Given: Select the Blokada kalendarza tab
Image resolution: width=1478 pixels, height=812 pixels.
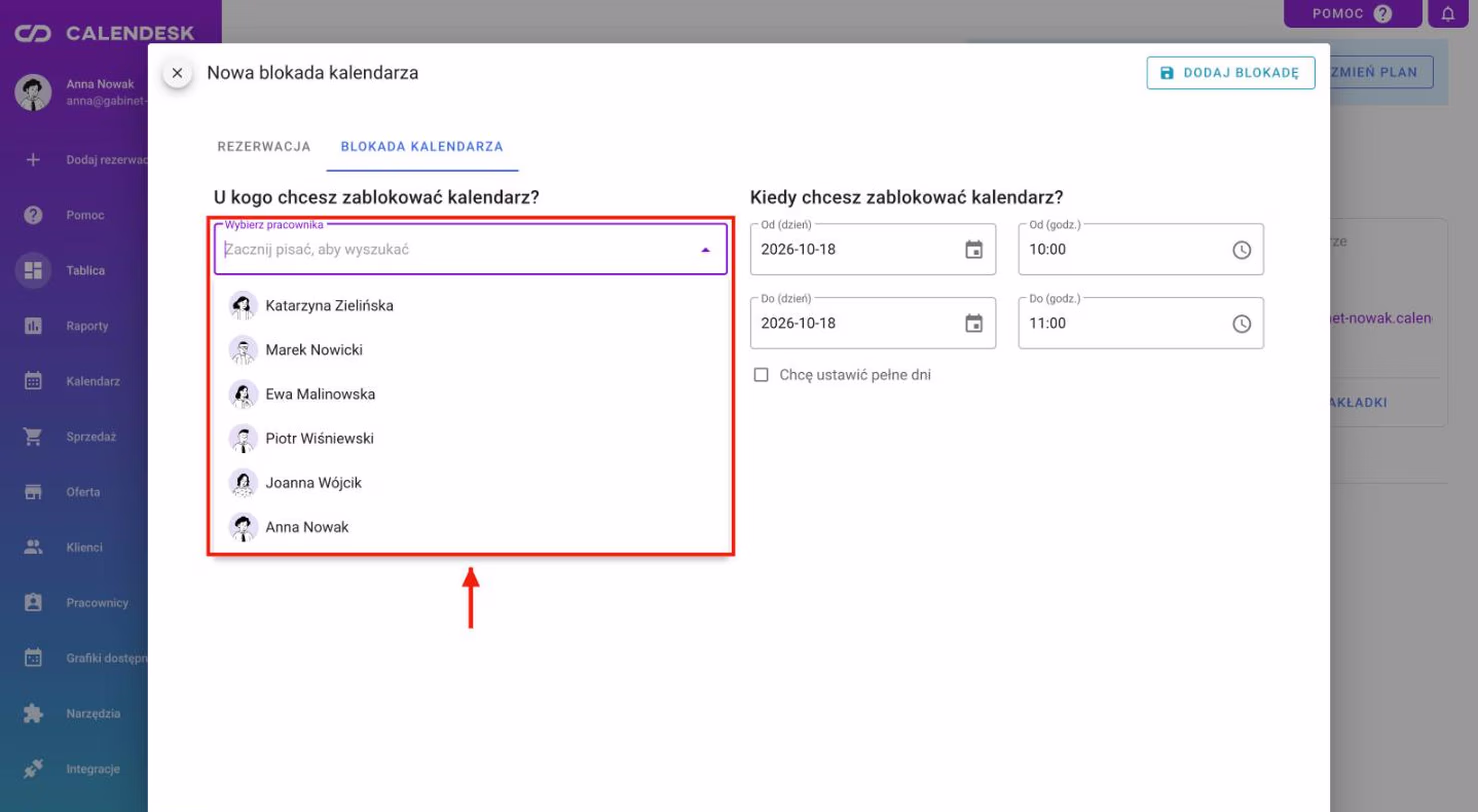Looking at the screenshot, I should click(x=422, y=146).
